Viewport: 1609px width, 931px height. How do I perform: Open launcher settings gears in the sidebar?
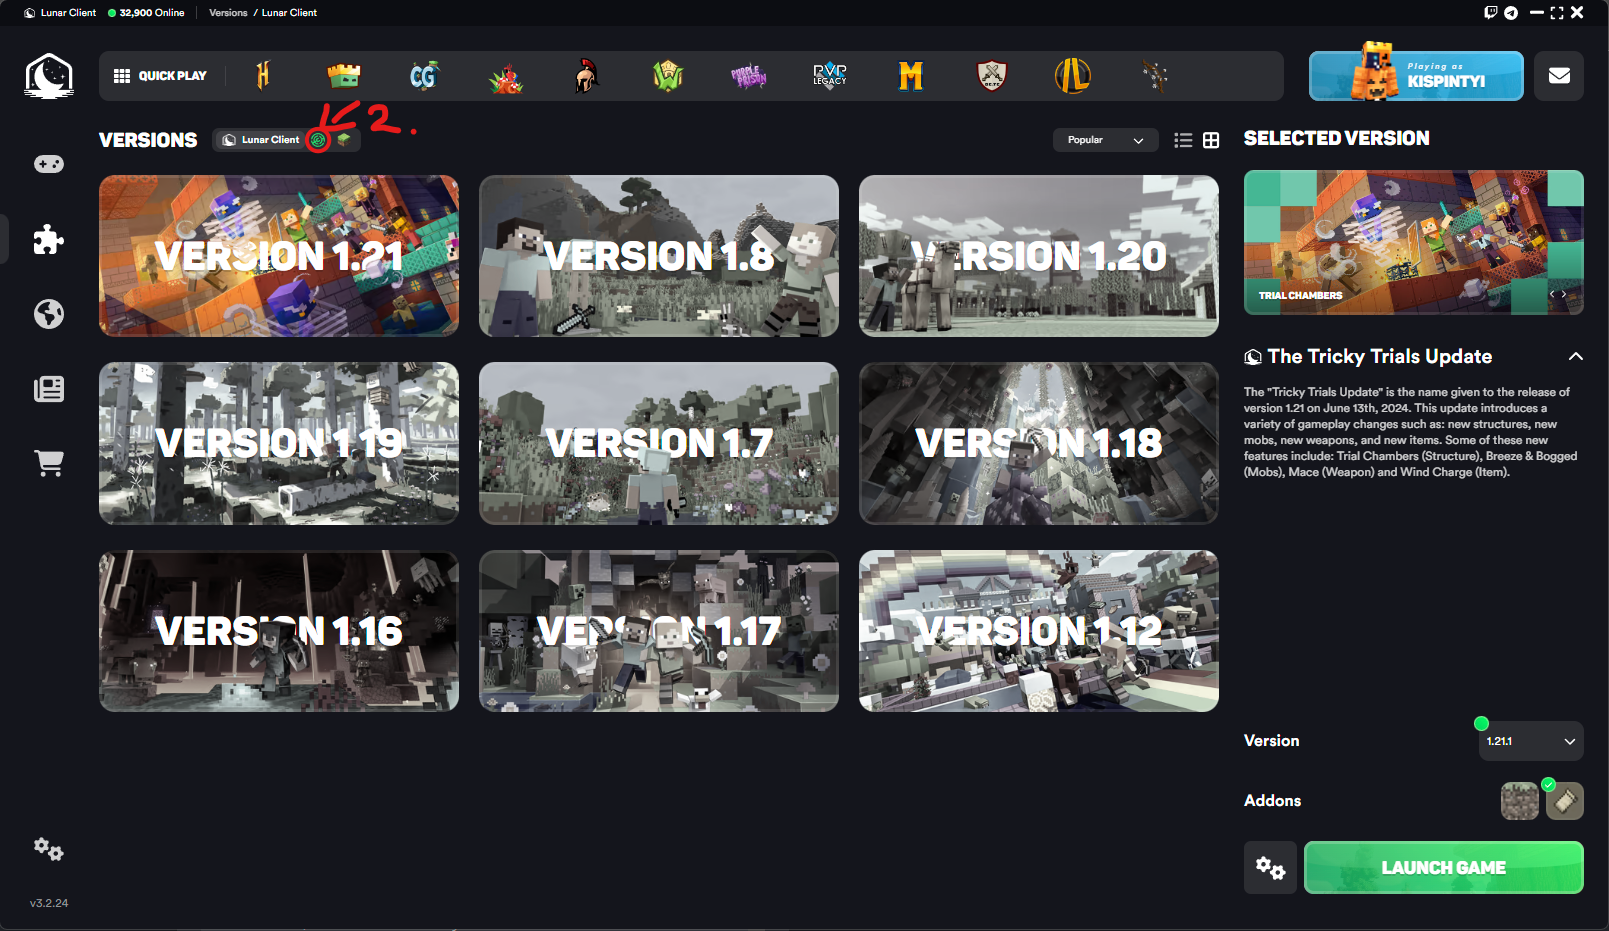click(49, 850)
